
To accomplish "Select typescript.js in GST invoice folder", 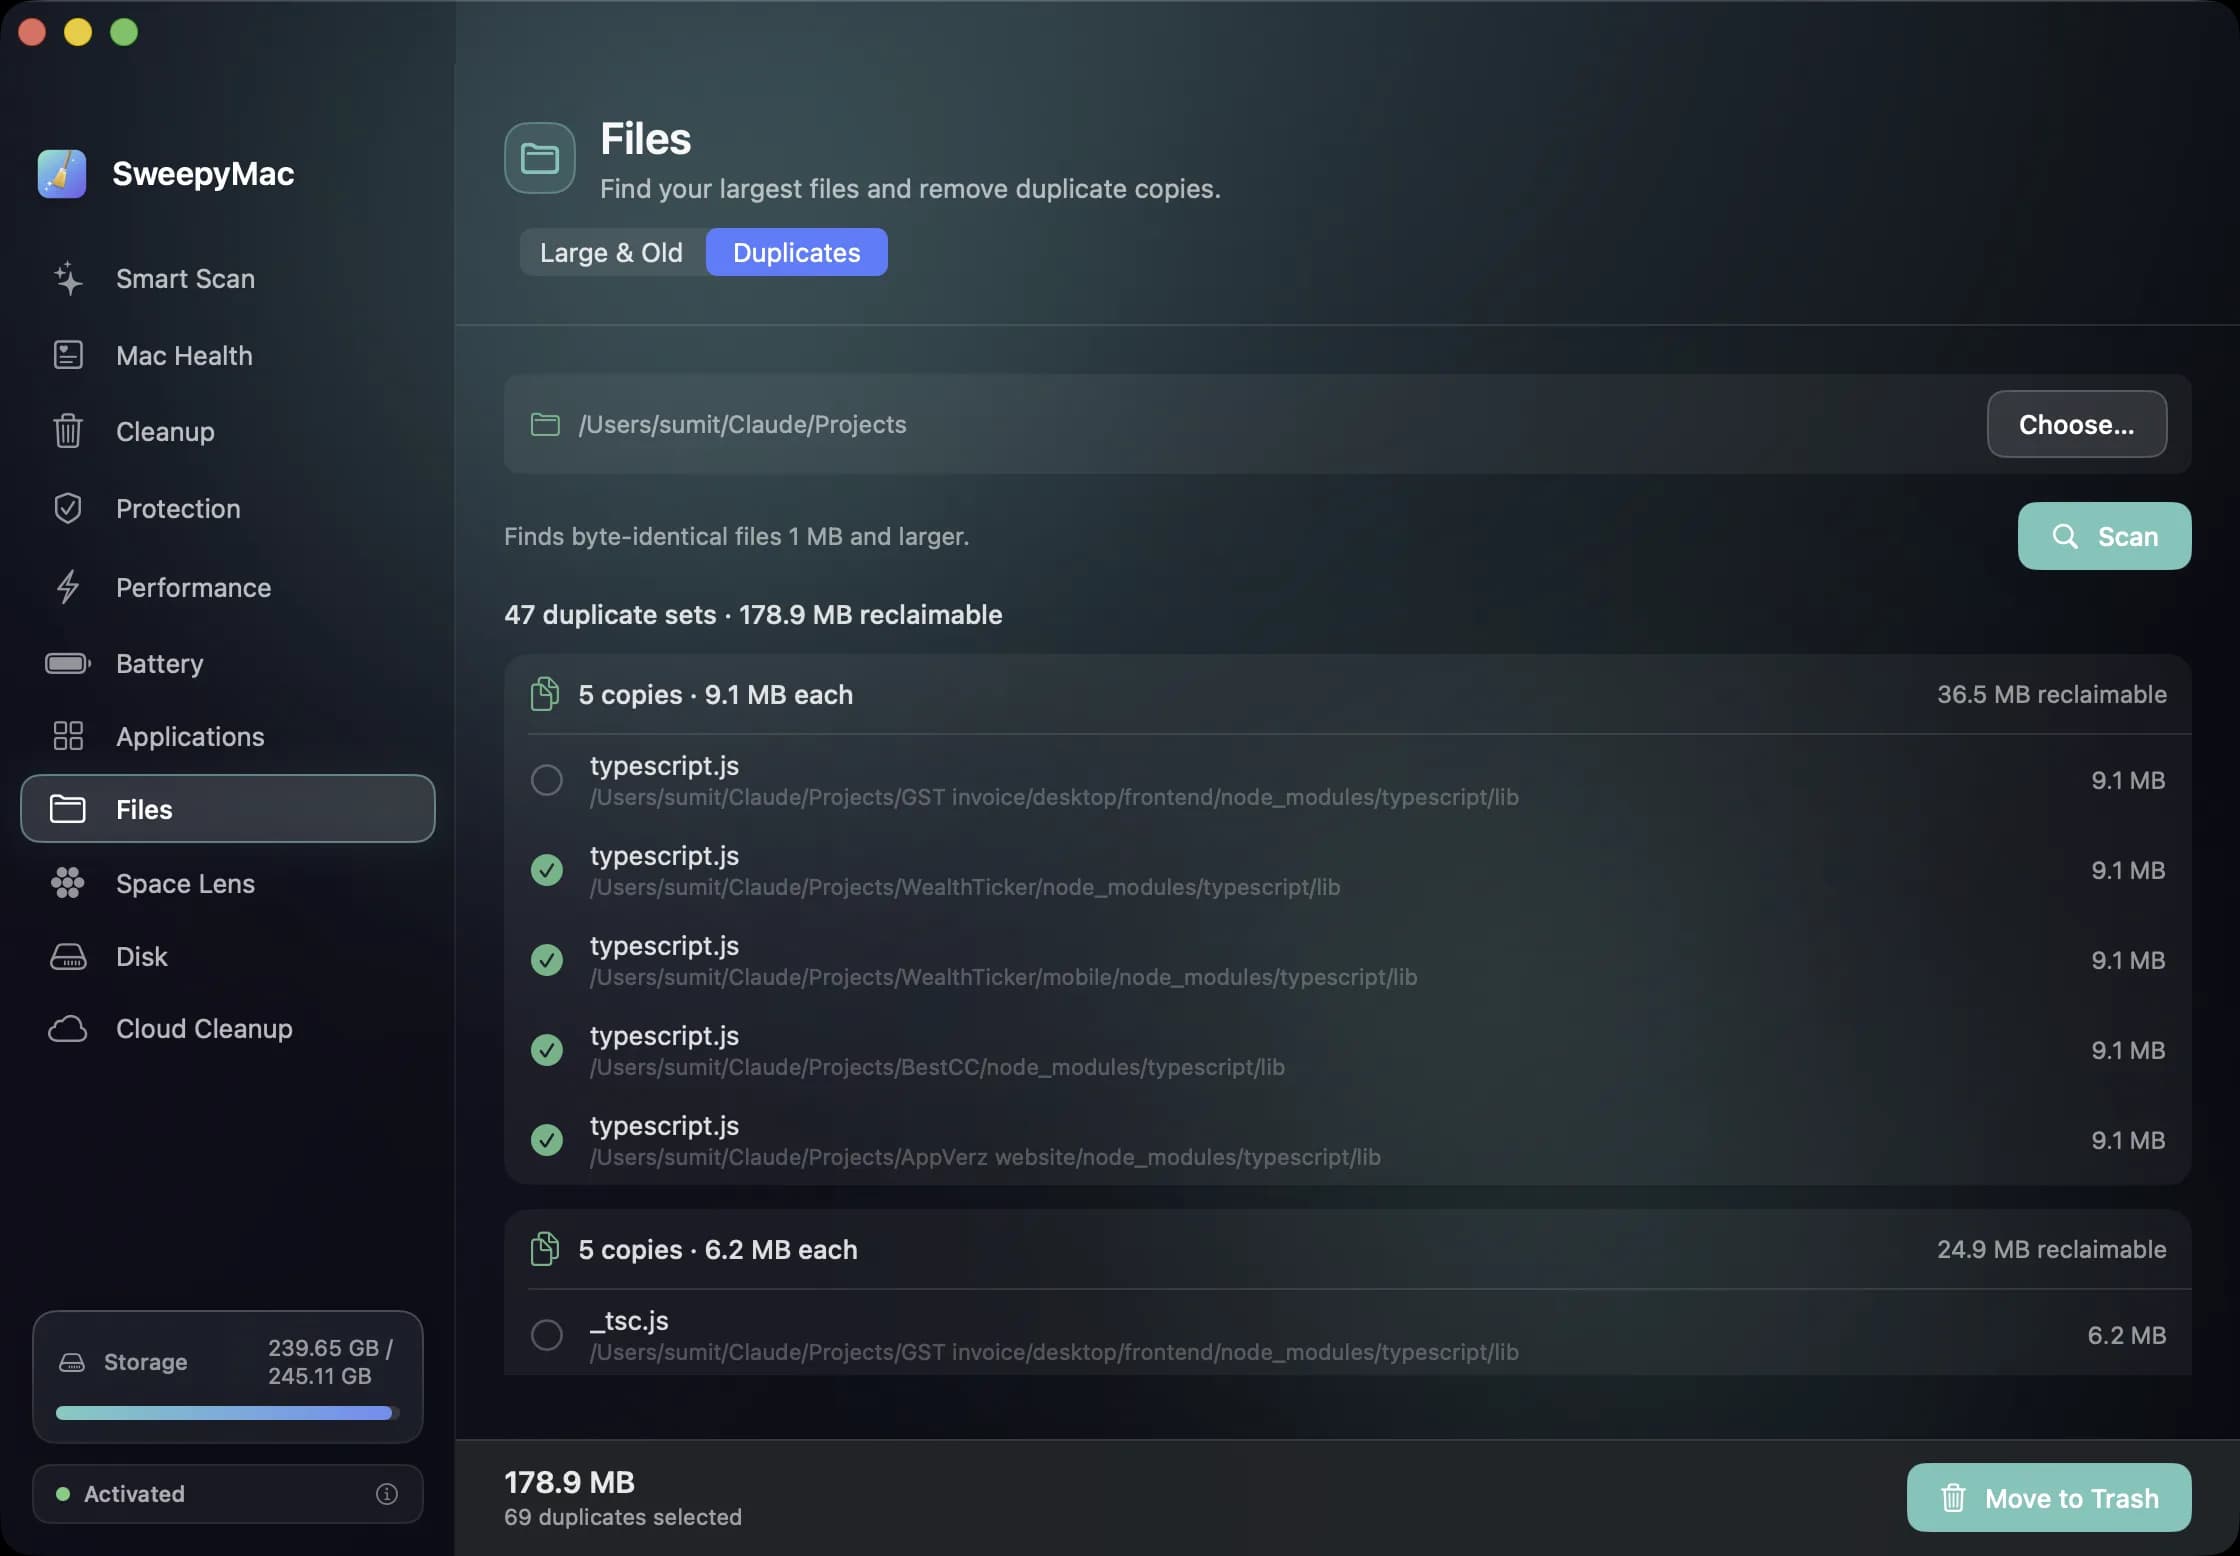I will click(547, 780).
